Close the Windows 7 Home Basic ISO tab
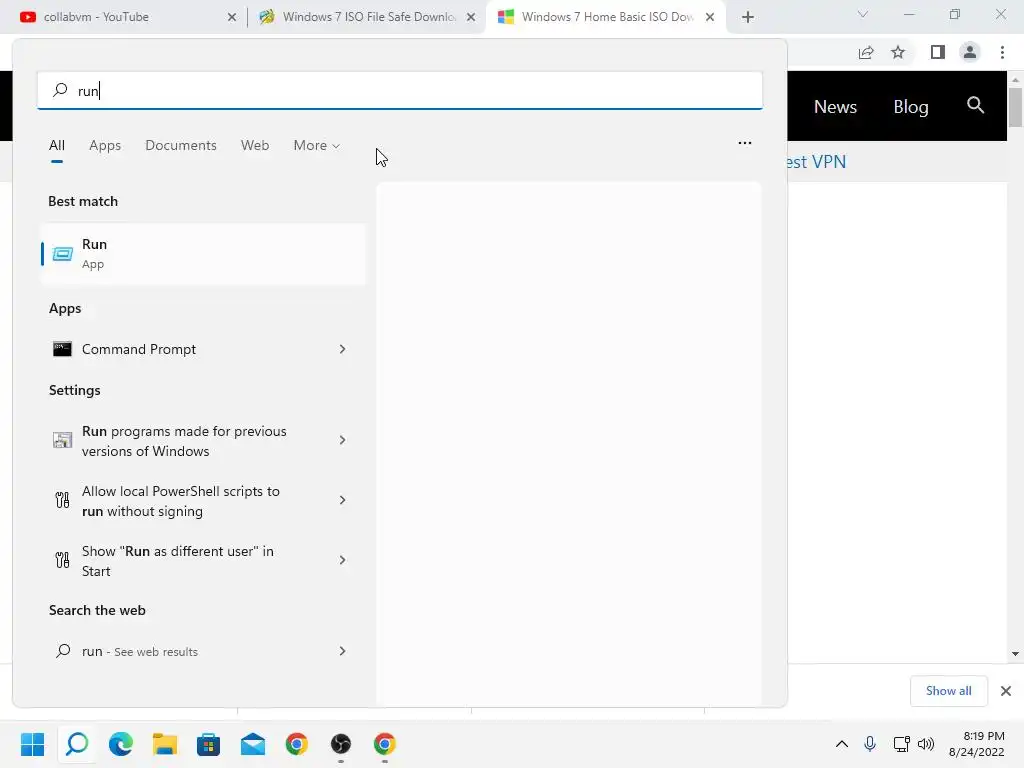 [x=710, y=17]
